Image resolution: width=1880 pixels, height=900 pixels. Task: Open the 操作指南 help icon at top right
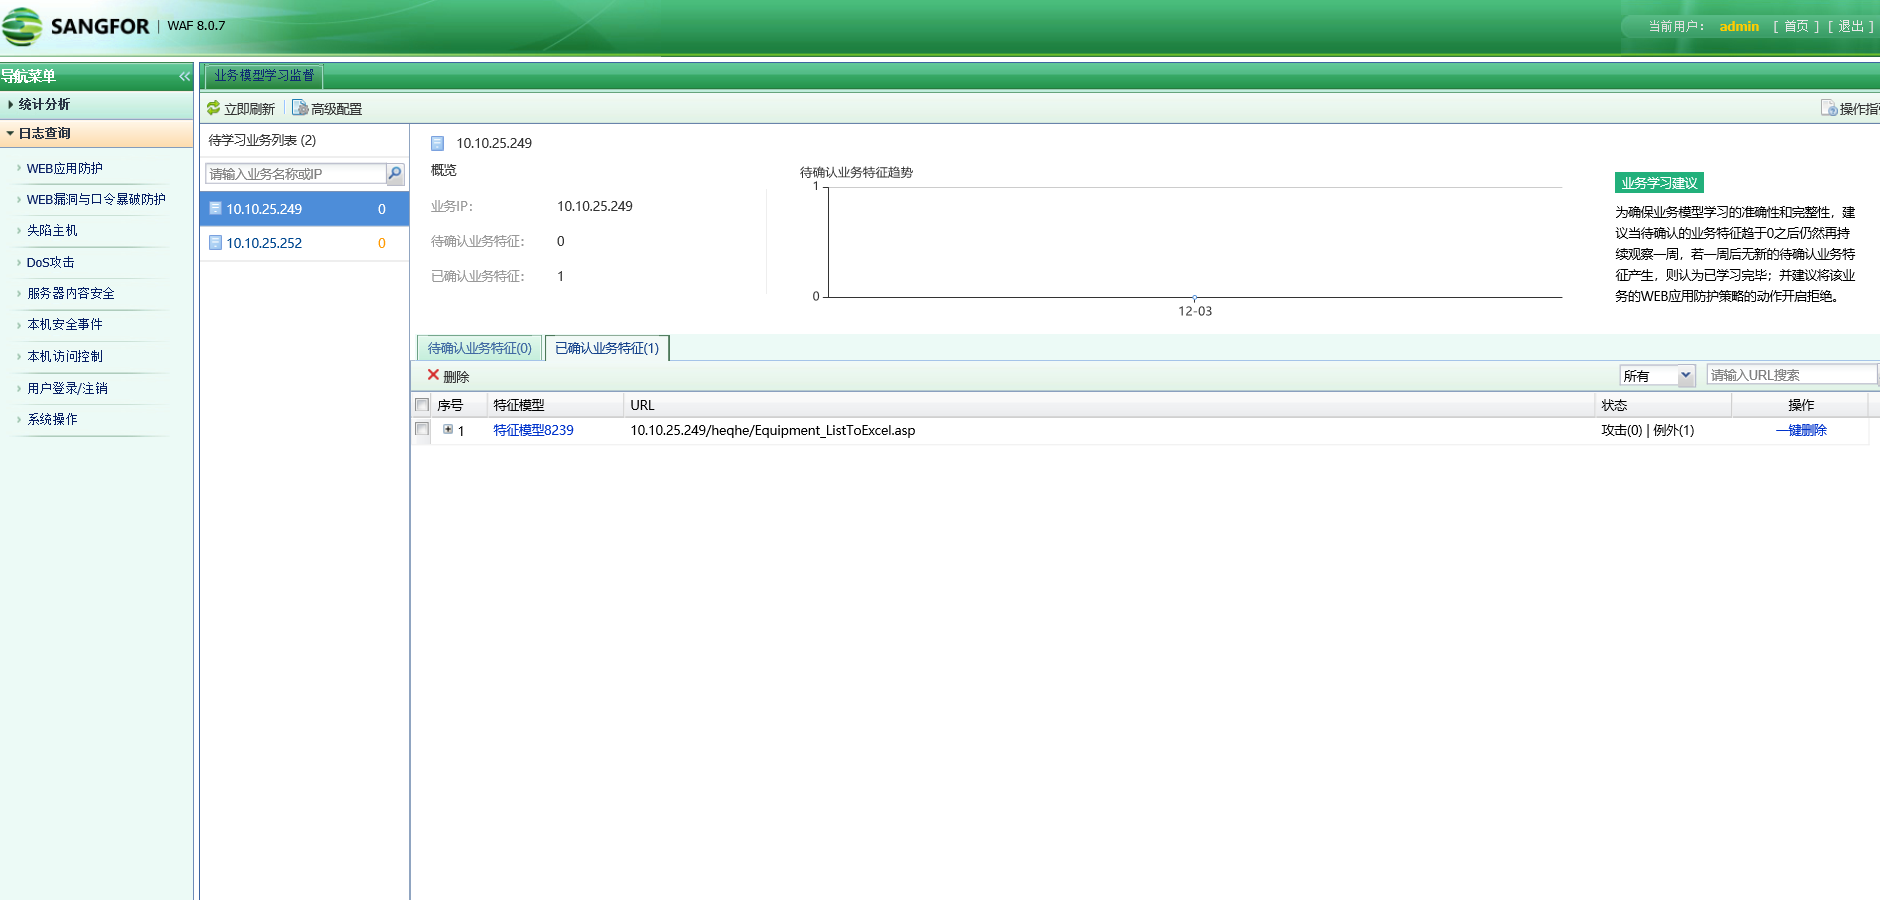click(1828, 108)
